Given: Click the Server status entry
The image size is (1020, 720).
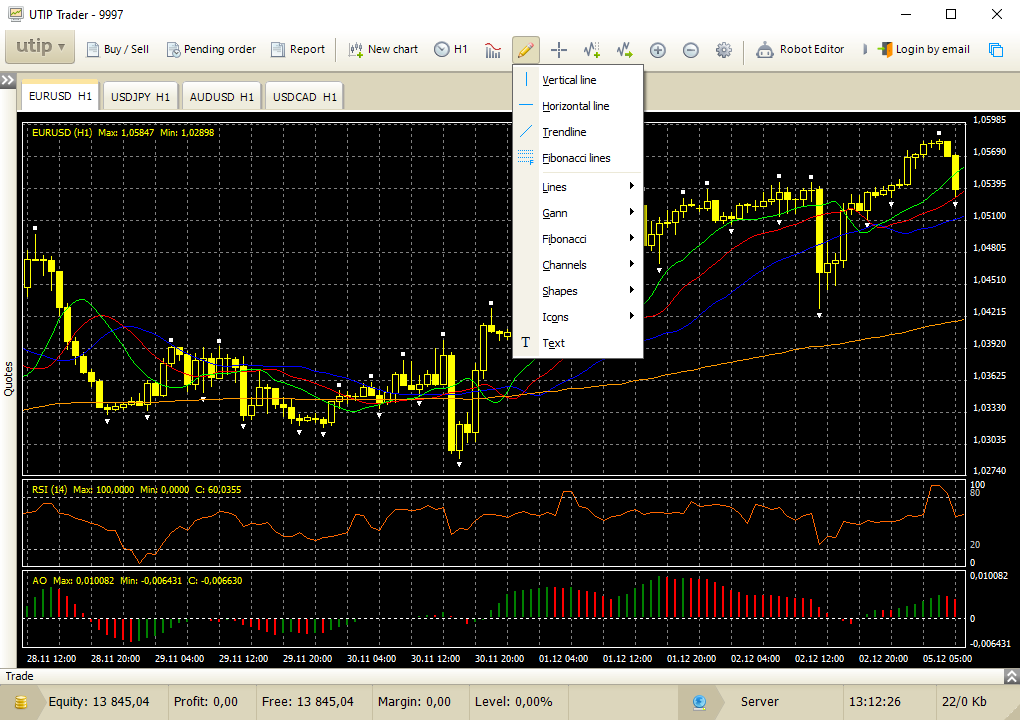Looking at the screenshot, I should pos(759,702).
